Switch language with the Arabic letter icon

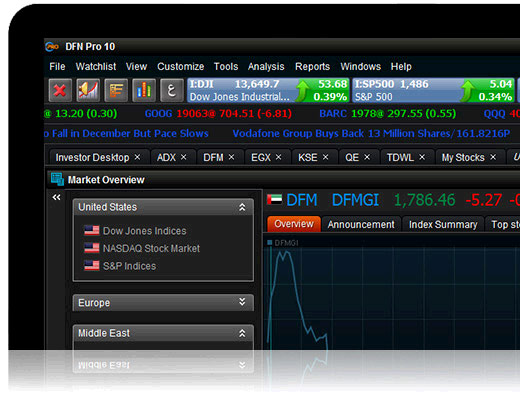(x=172, y=90)
